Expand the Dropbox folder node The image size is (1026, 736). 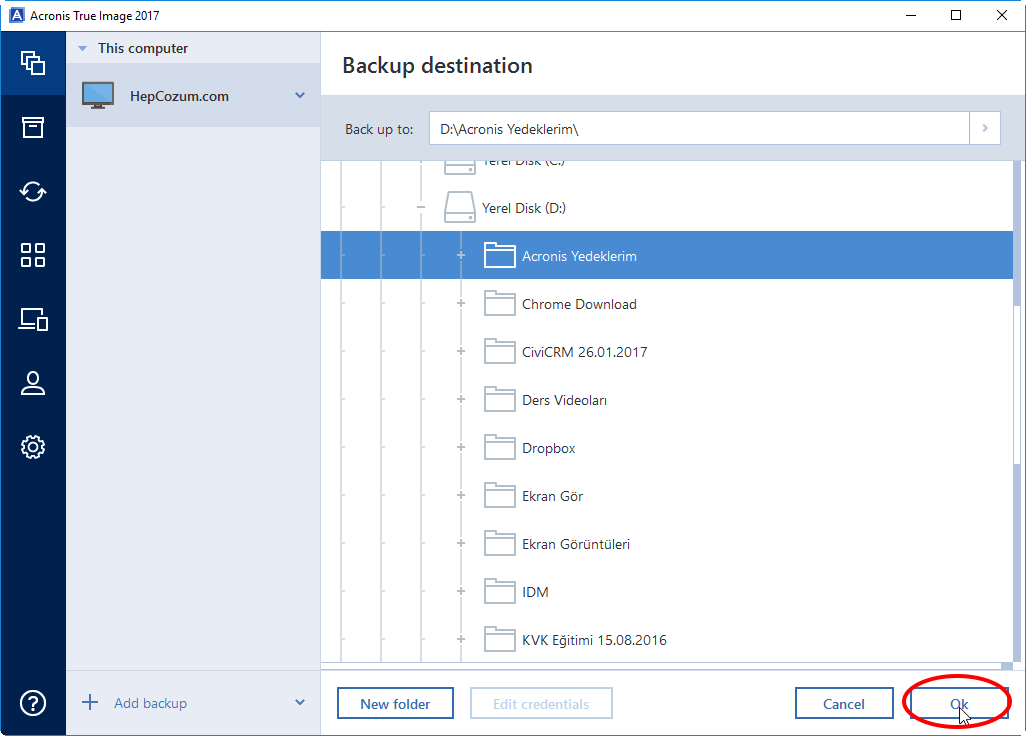coord(461,447)
